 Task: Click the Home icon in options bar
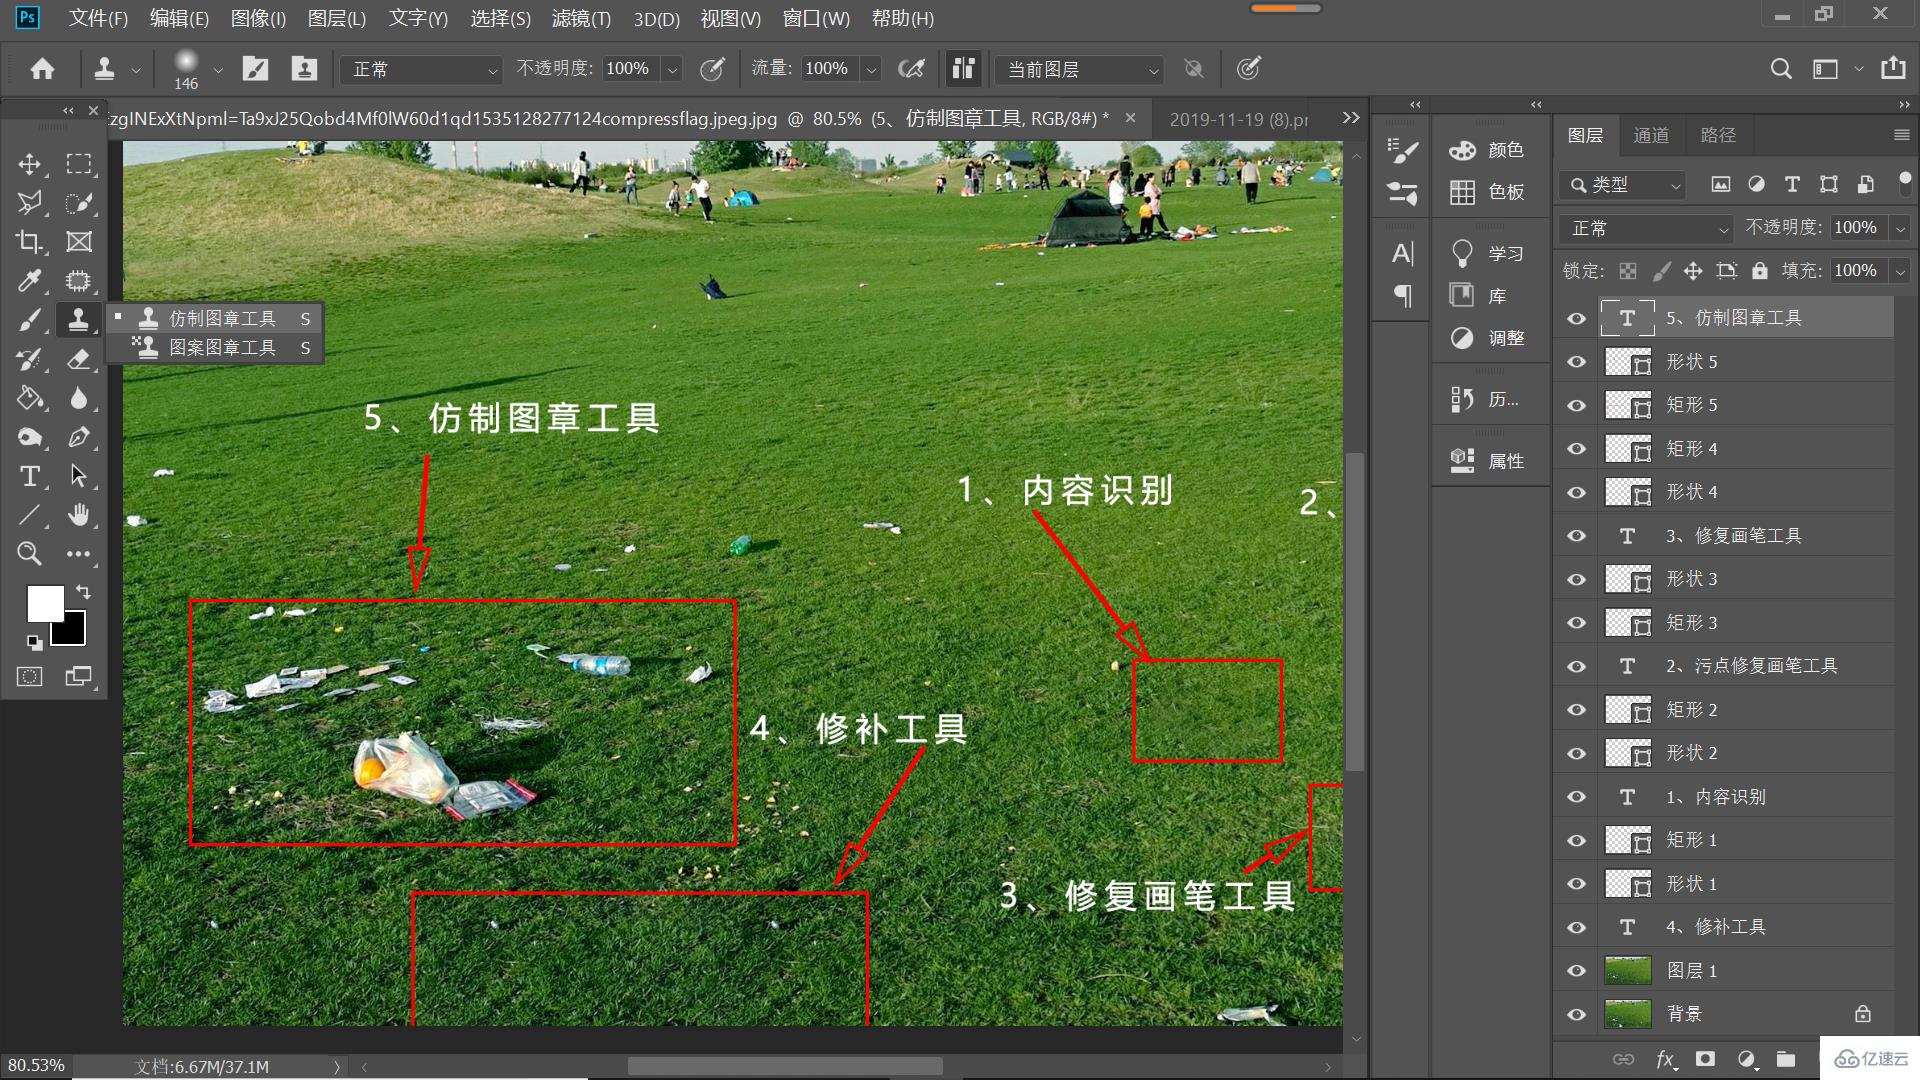pos(42,69)
